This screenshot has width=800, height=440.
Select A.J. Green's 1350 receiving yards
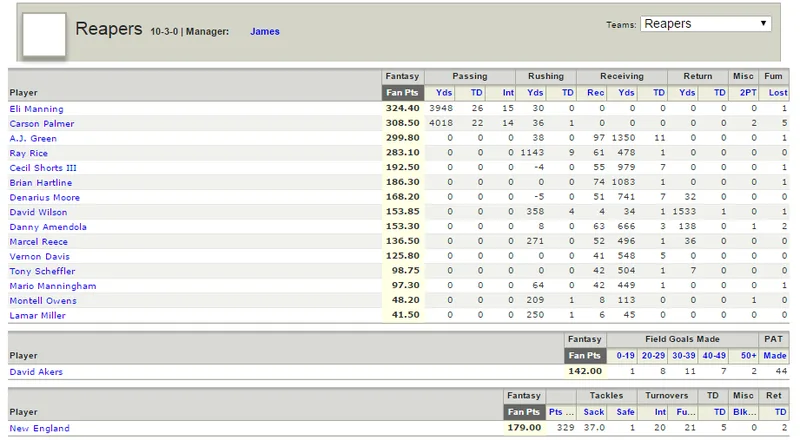coord(623,138)
